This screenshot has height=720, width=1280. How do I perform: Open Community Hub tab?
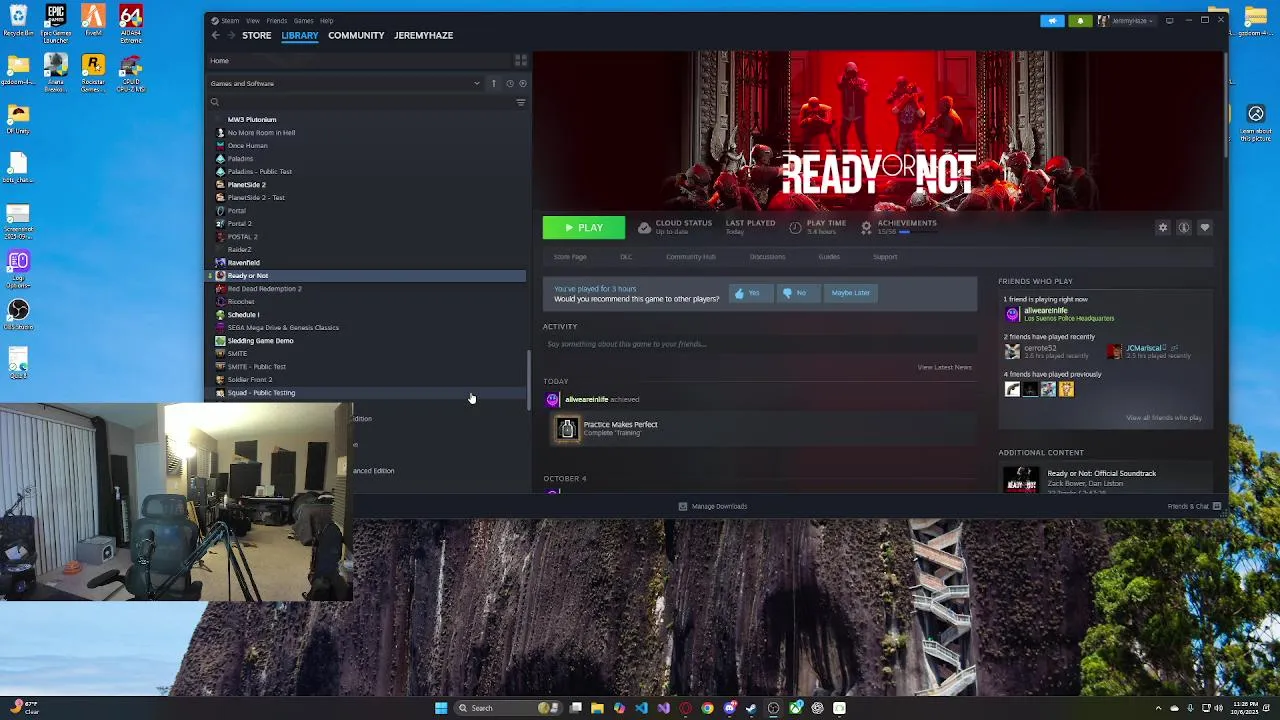pos(691,257)
